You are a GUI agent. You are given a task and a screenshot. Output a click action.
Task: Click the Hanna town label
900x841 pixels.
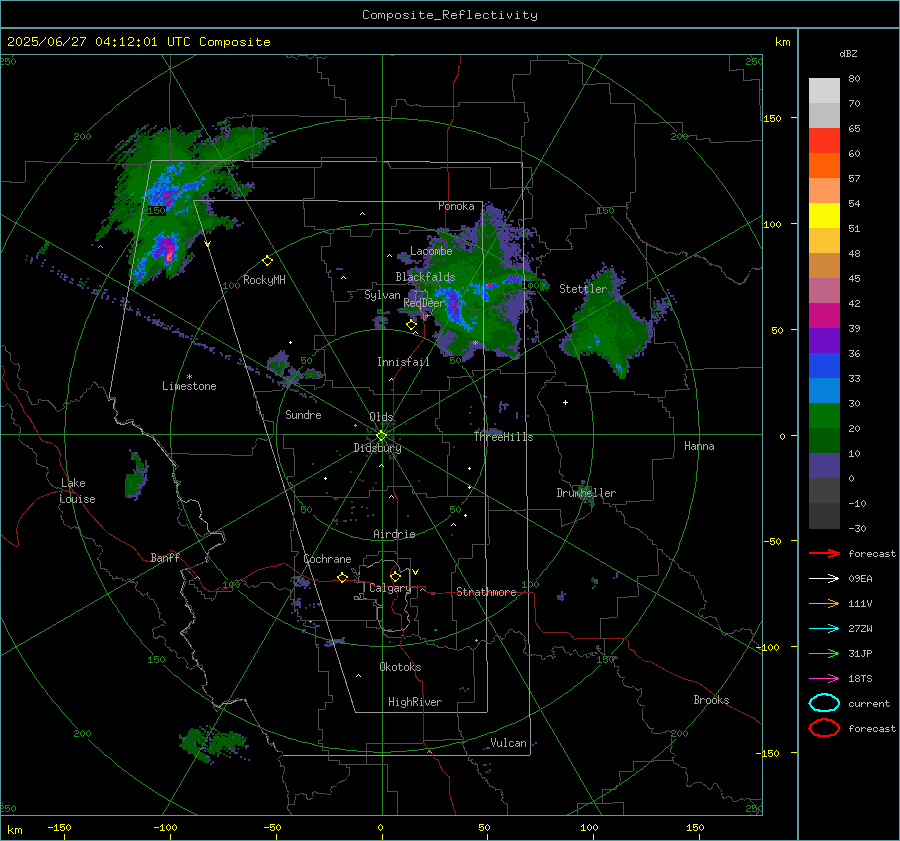click(x=699, y=446)
